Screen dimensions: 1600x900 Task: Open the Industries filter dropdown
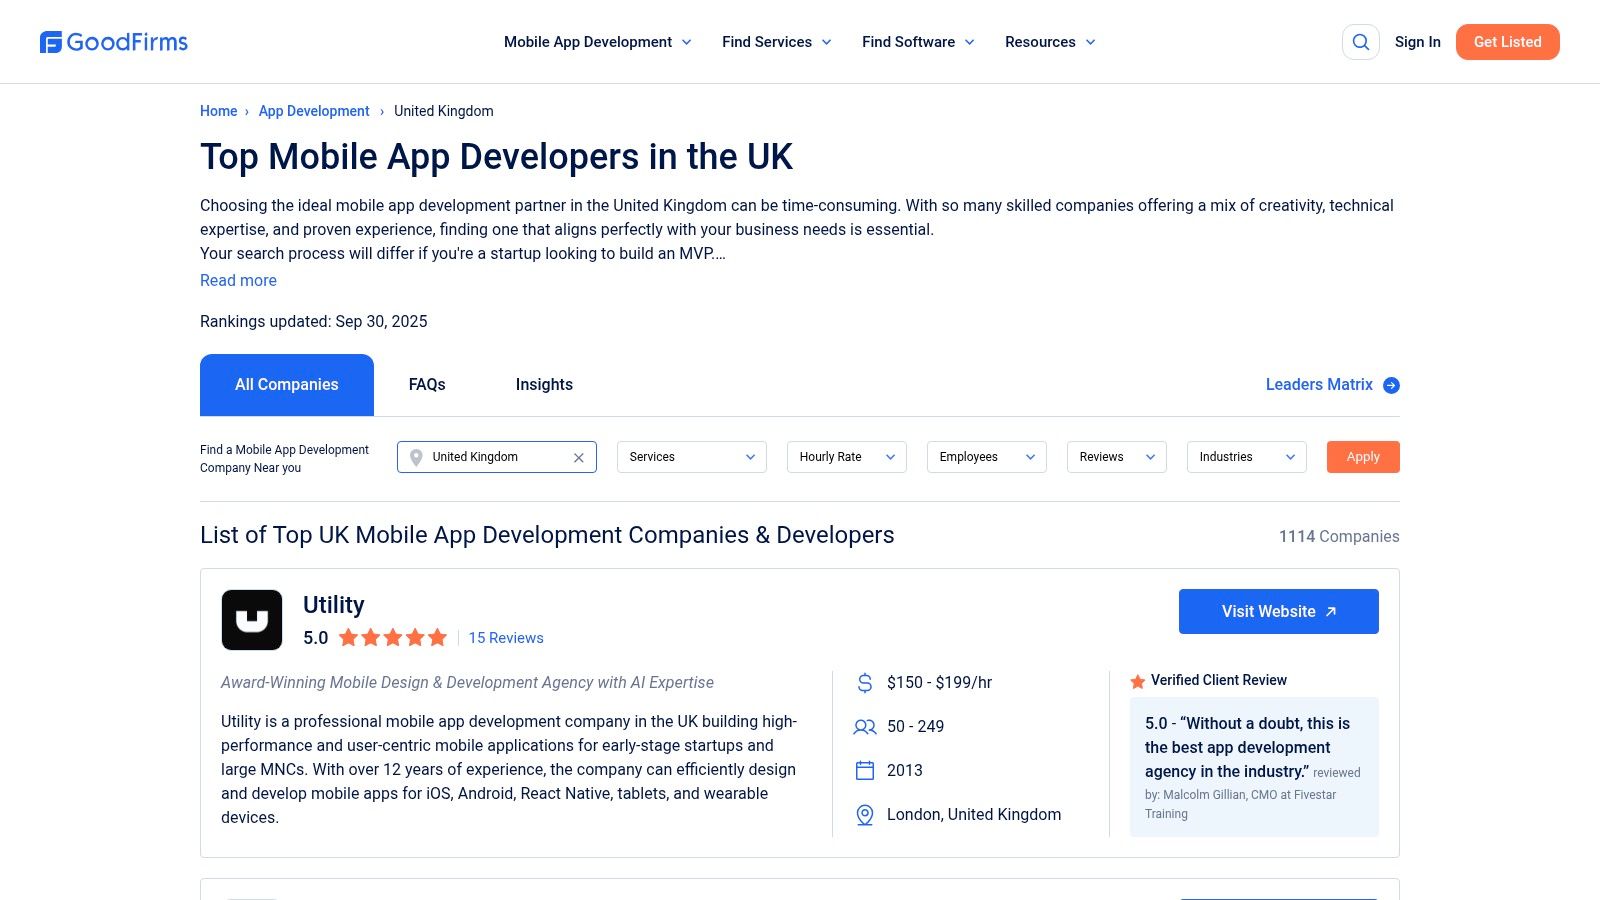pyautogui.click(x=1247, y=457)
